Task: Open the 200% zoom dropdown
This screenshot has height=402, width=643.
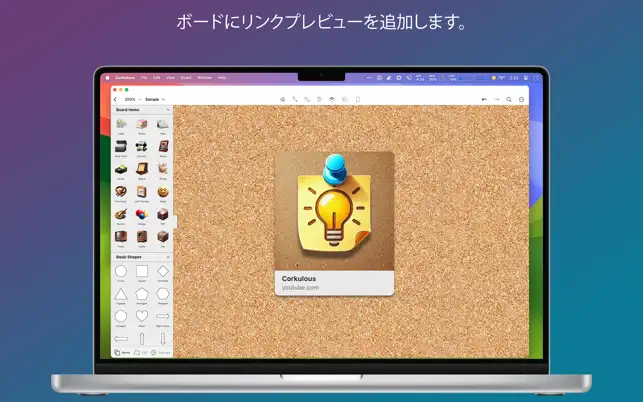Action: pos(132,99)
